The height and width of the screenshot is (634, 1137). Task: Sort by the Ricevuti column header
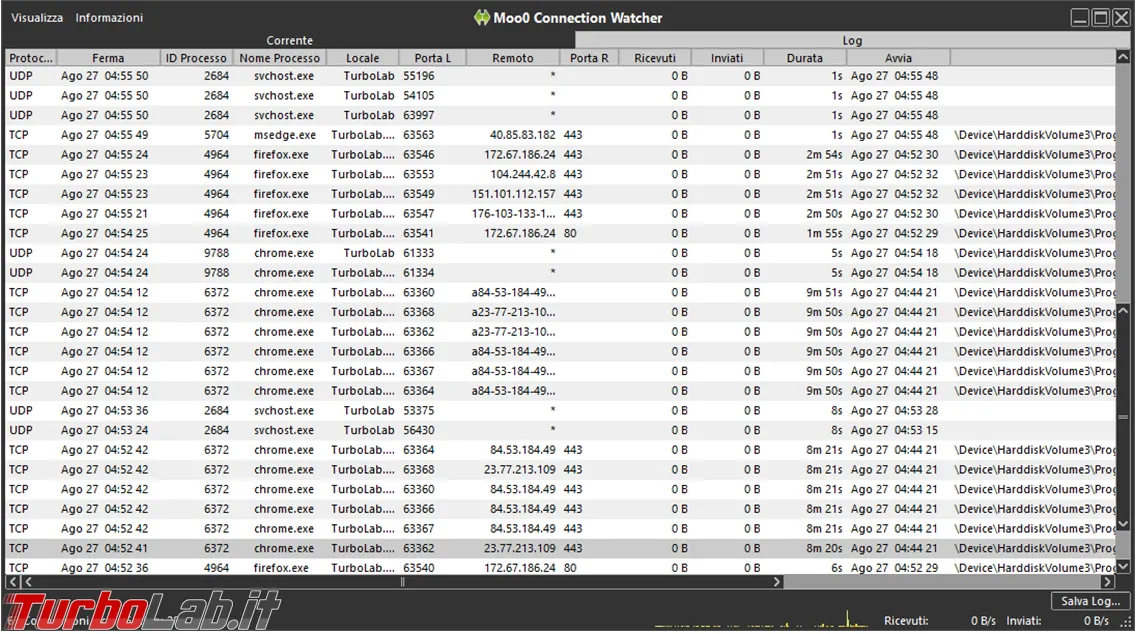(654, 58)
